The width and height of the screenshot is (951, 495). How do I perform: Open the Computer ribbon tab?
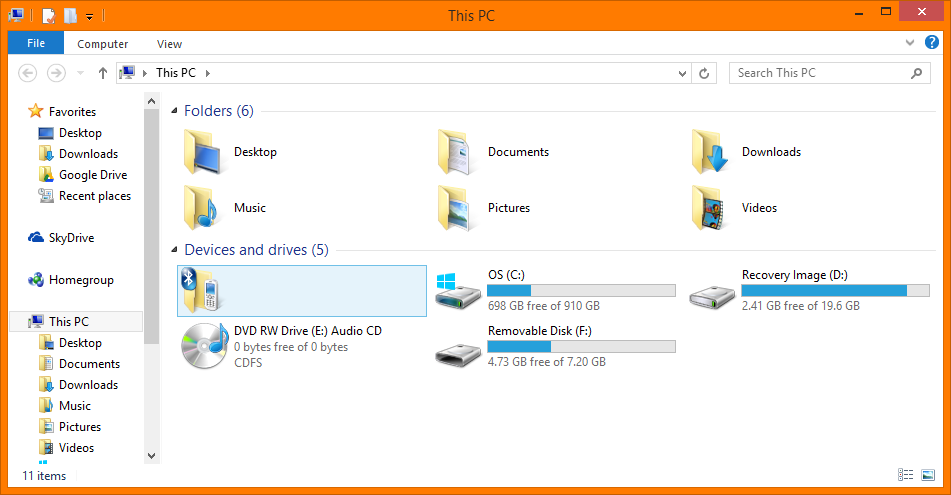pyautogui.click(x=103, y=44)
